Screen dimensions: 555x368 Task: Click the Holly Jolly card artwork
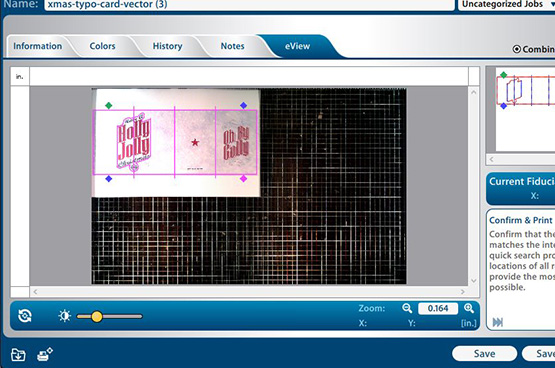pyautogui.click(x=134, y=142)
